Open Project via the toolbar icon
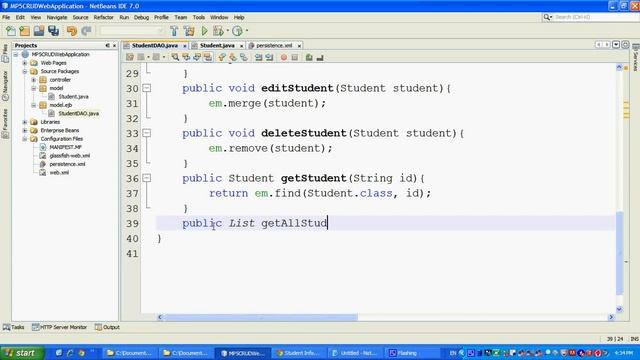This screenshot has width=640, height=360. (x=39, y=31)
